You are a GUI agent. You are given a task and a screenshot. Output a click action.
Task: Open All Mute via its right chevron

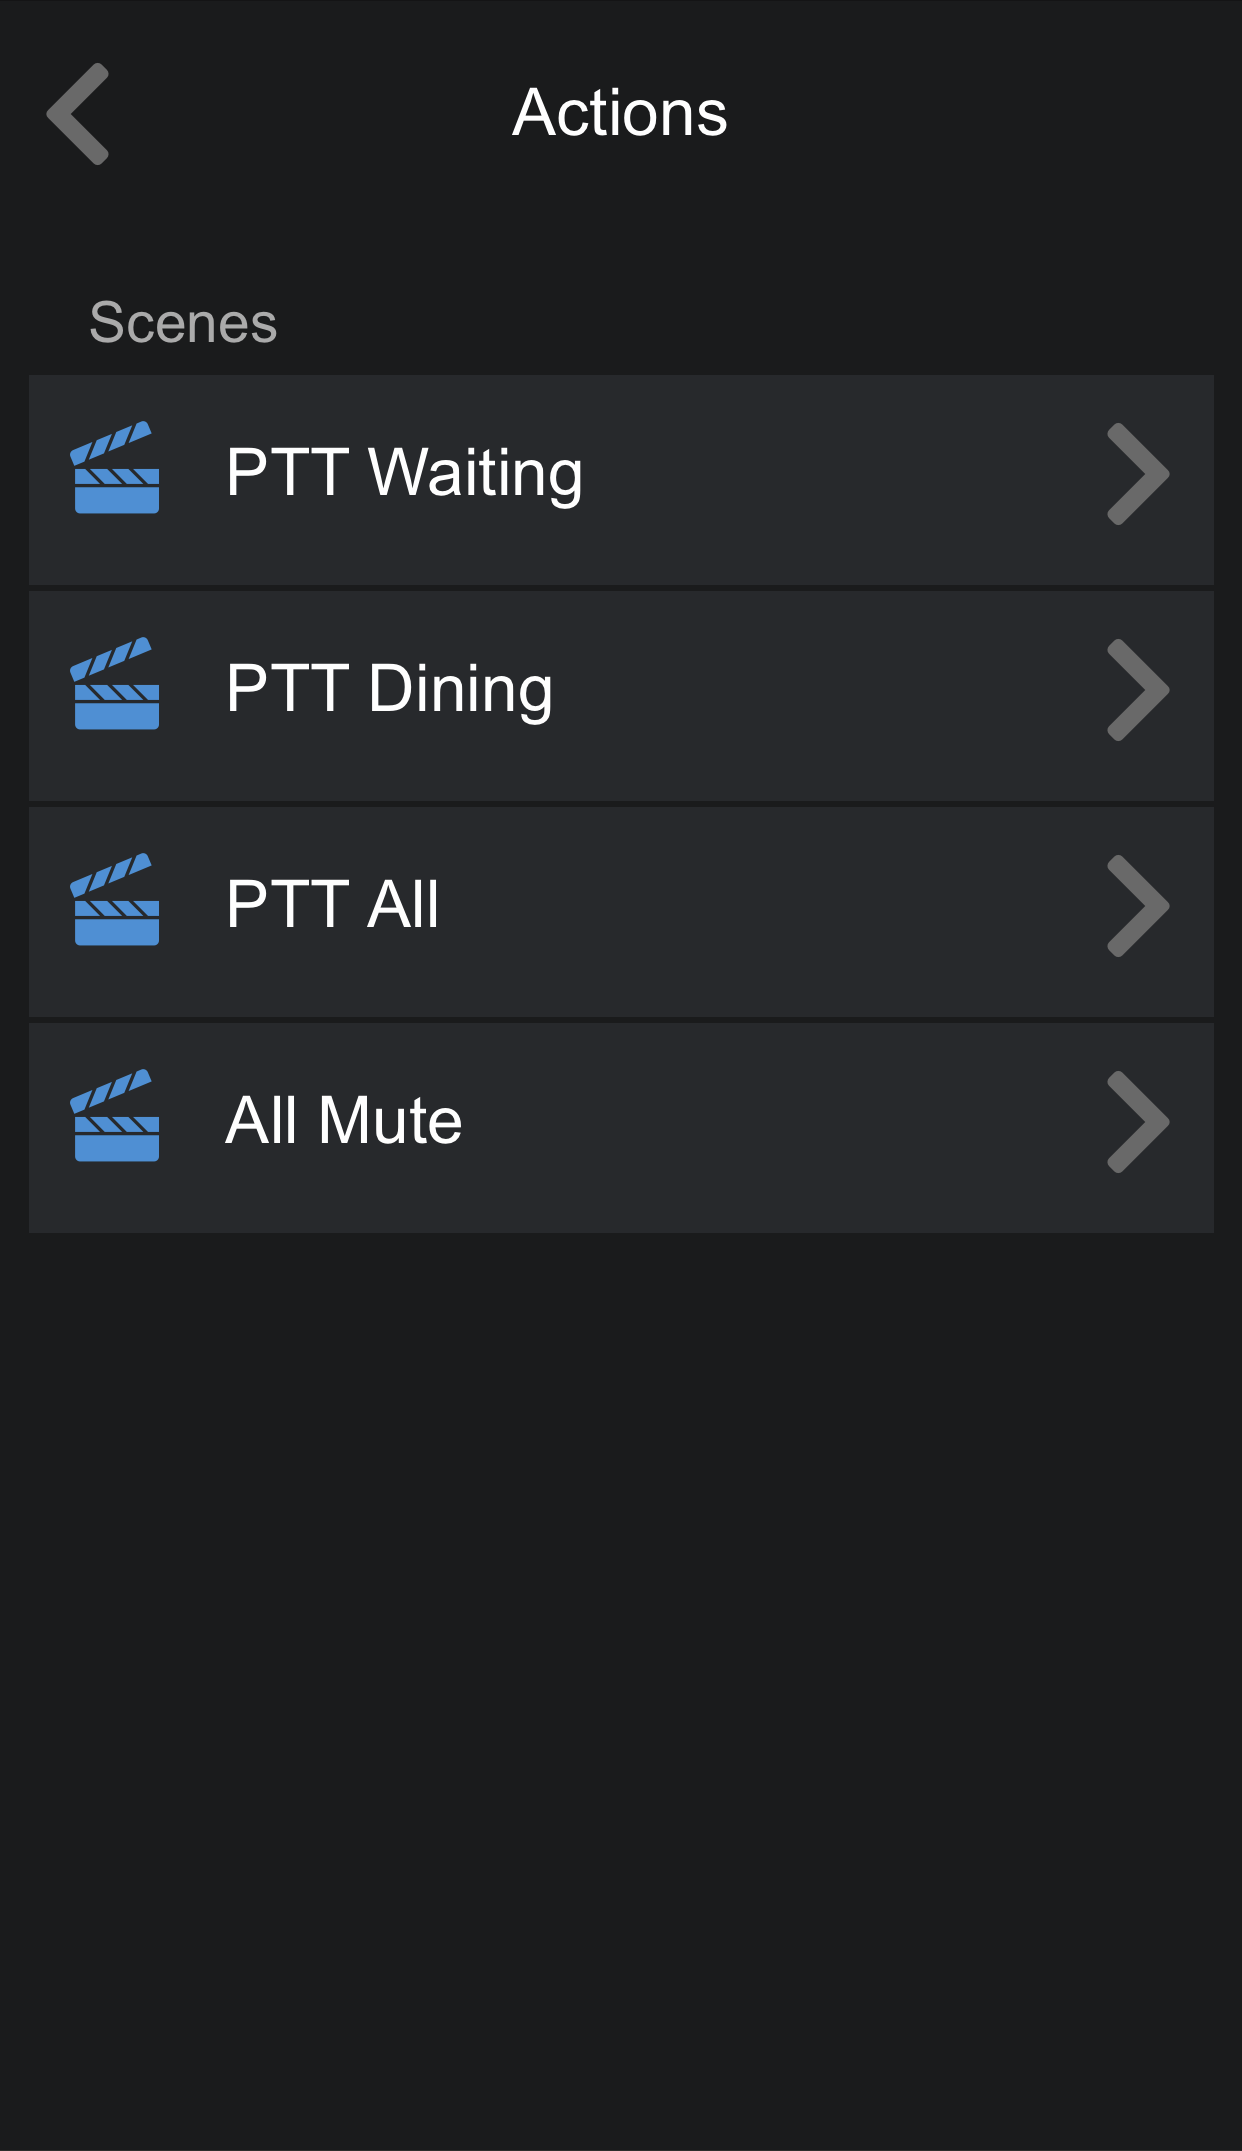click(x=1138, y=1122)
